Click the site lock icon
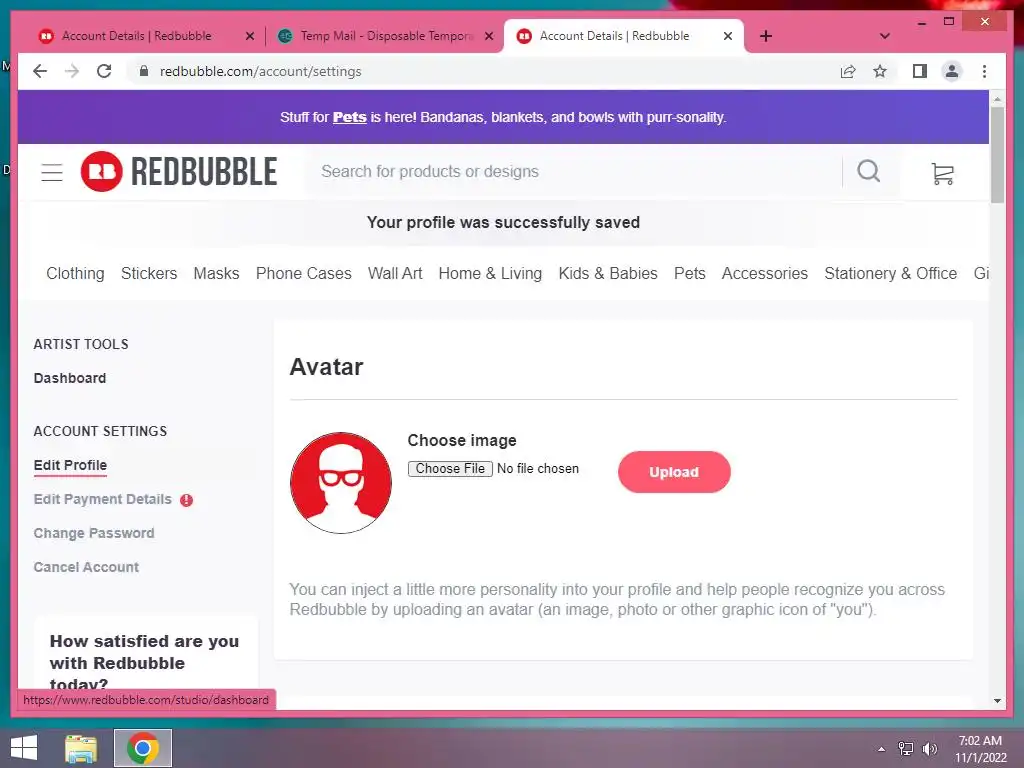 tap(144, 71)
